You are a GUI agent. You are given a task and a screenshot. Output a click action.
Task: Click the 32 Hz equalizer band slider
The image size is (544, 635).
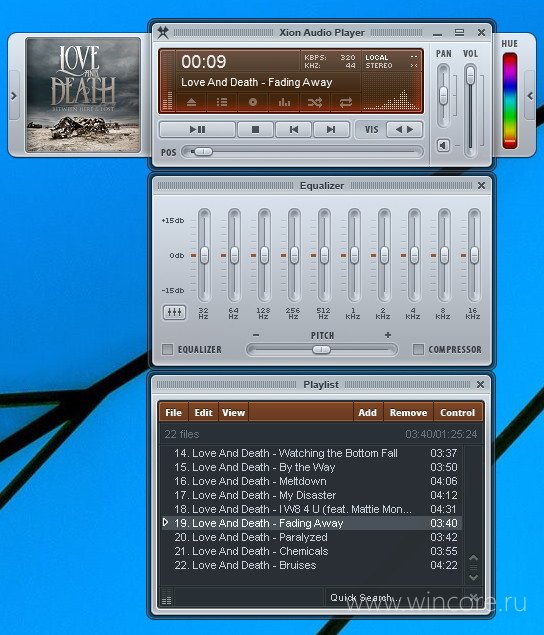point(204,255)
